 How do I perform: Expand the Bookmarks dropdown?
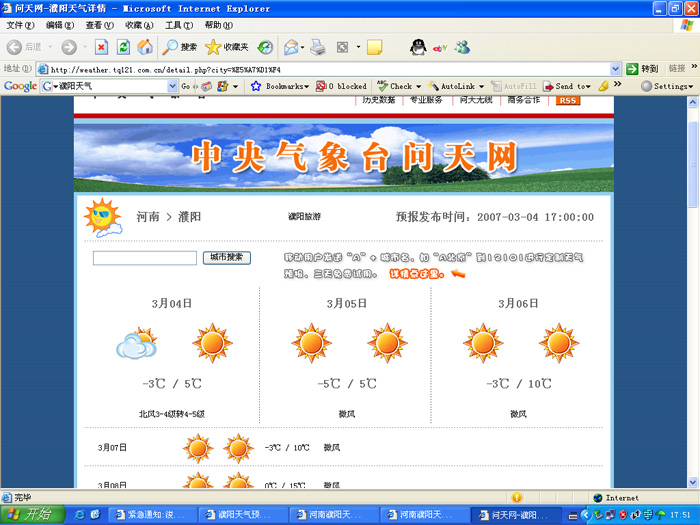306,86
